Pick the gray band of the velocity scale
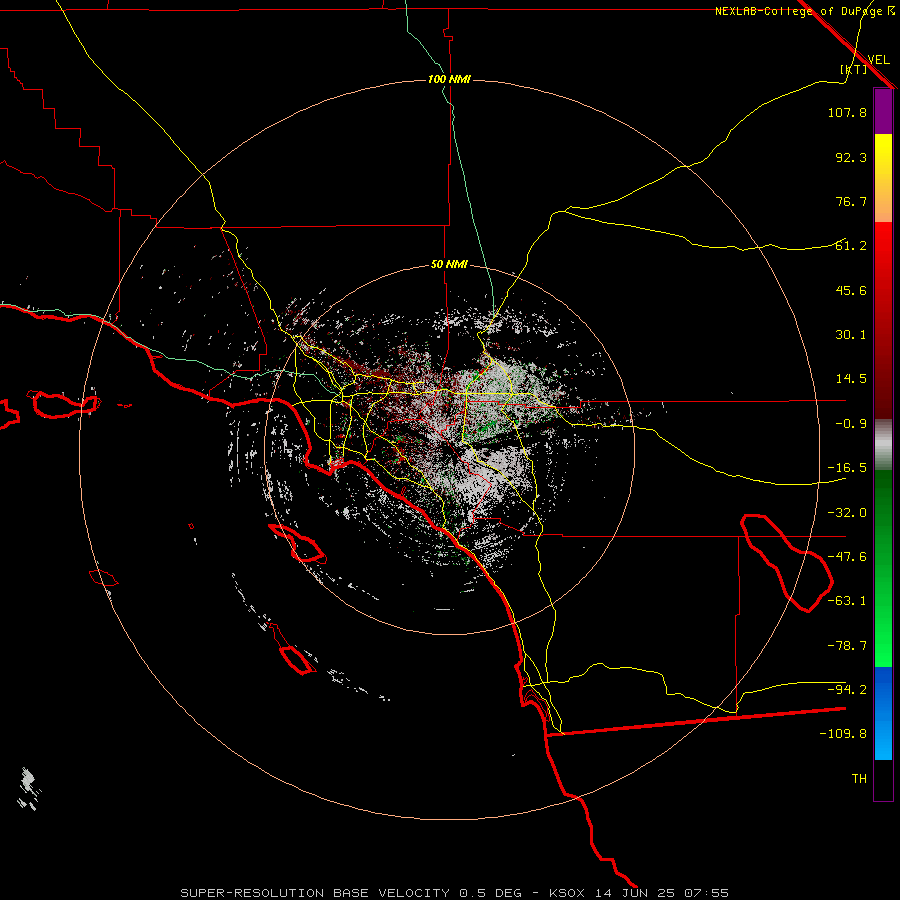The height and width of the screenshot is (900, 900). [883, 445]
